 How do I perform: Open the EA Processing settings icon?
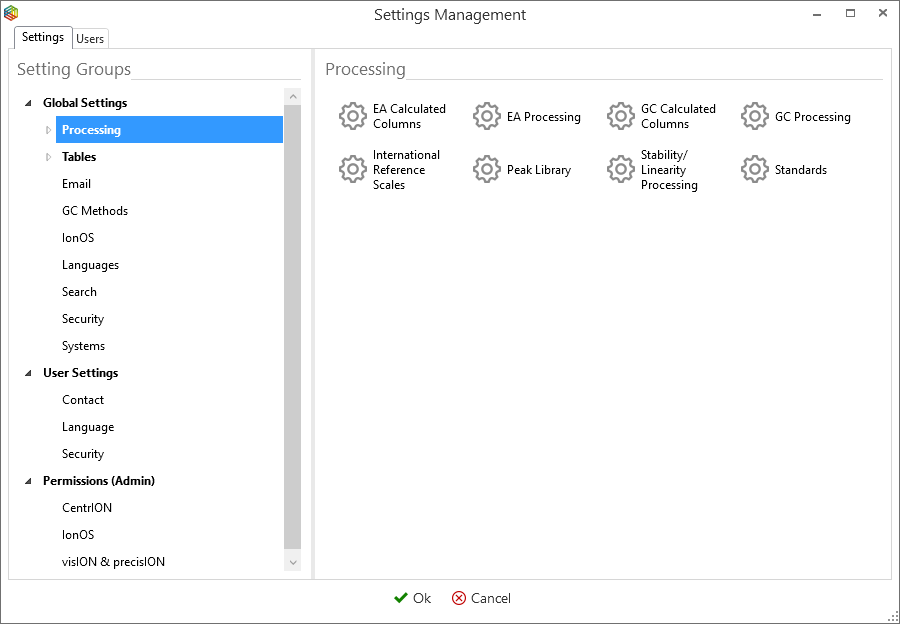(x=487, y=116)
